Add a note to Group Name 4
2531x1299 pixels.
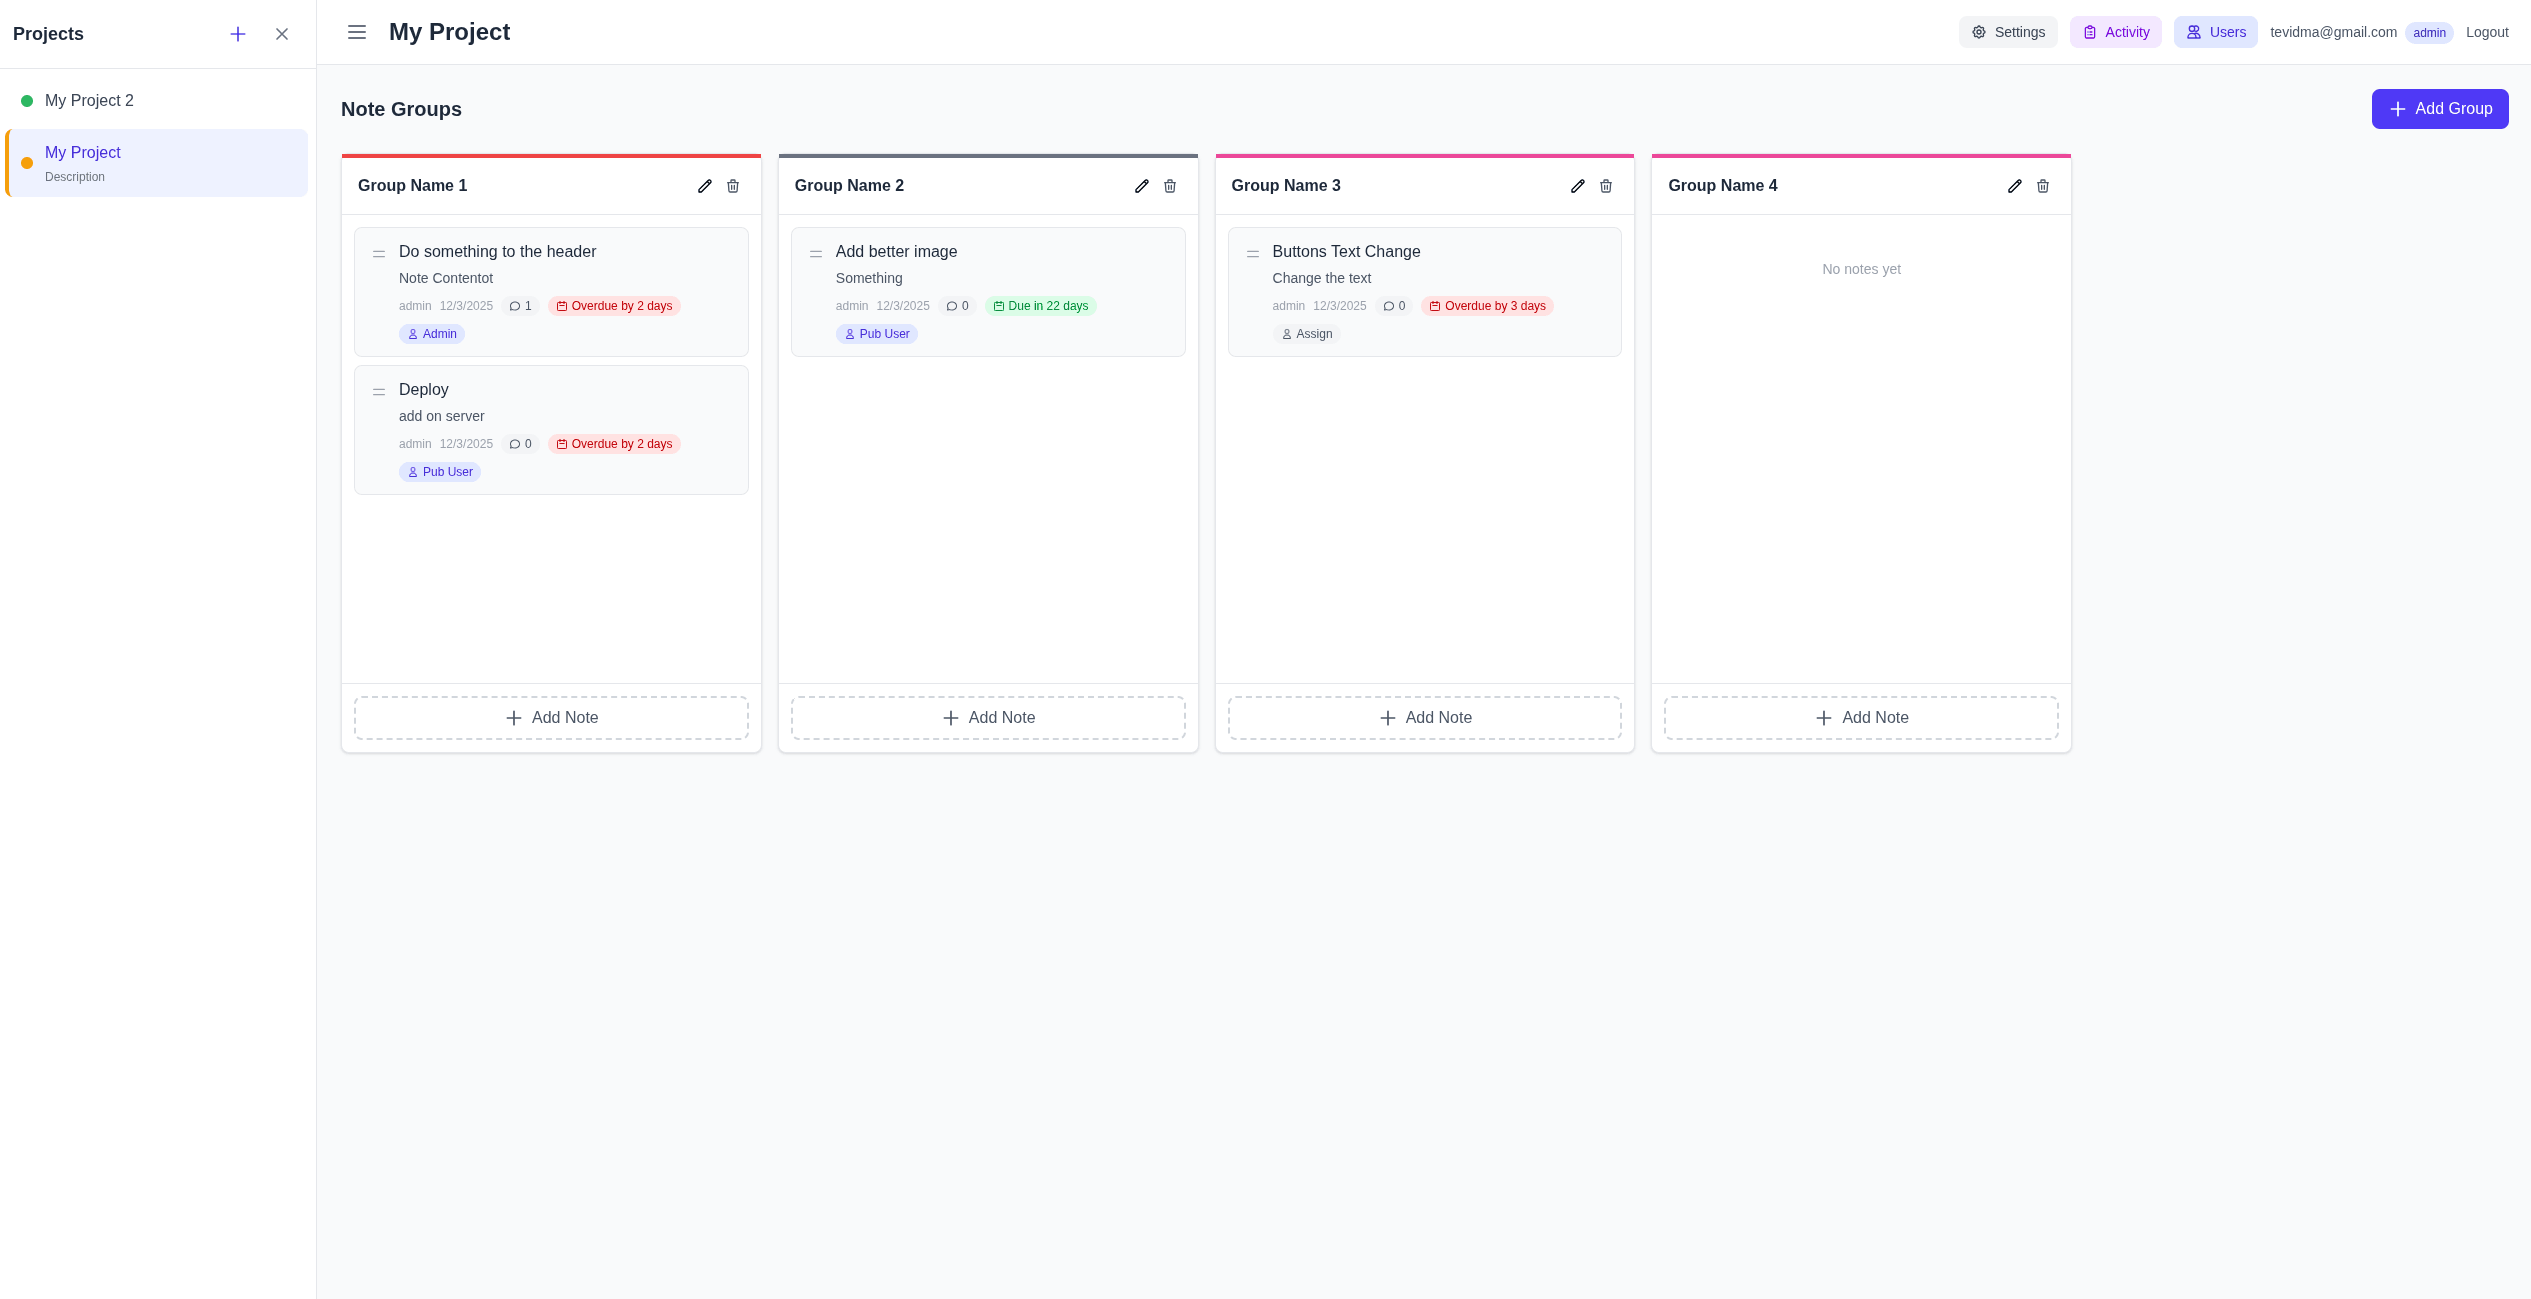pos(1860,717)
